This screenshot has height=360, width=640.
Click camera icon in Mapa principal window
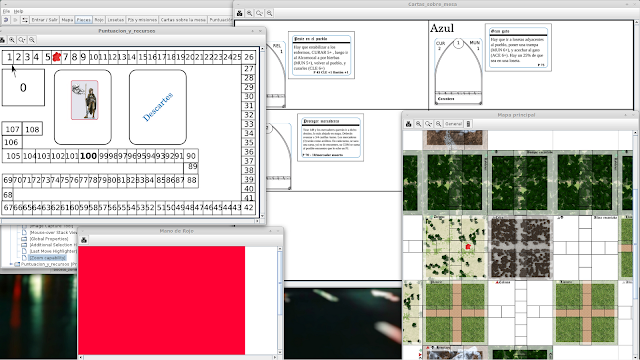pos(409,124)
